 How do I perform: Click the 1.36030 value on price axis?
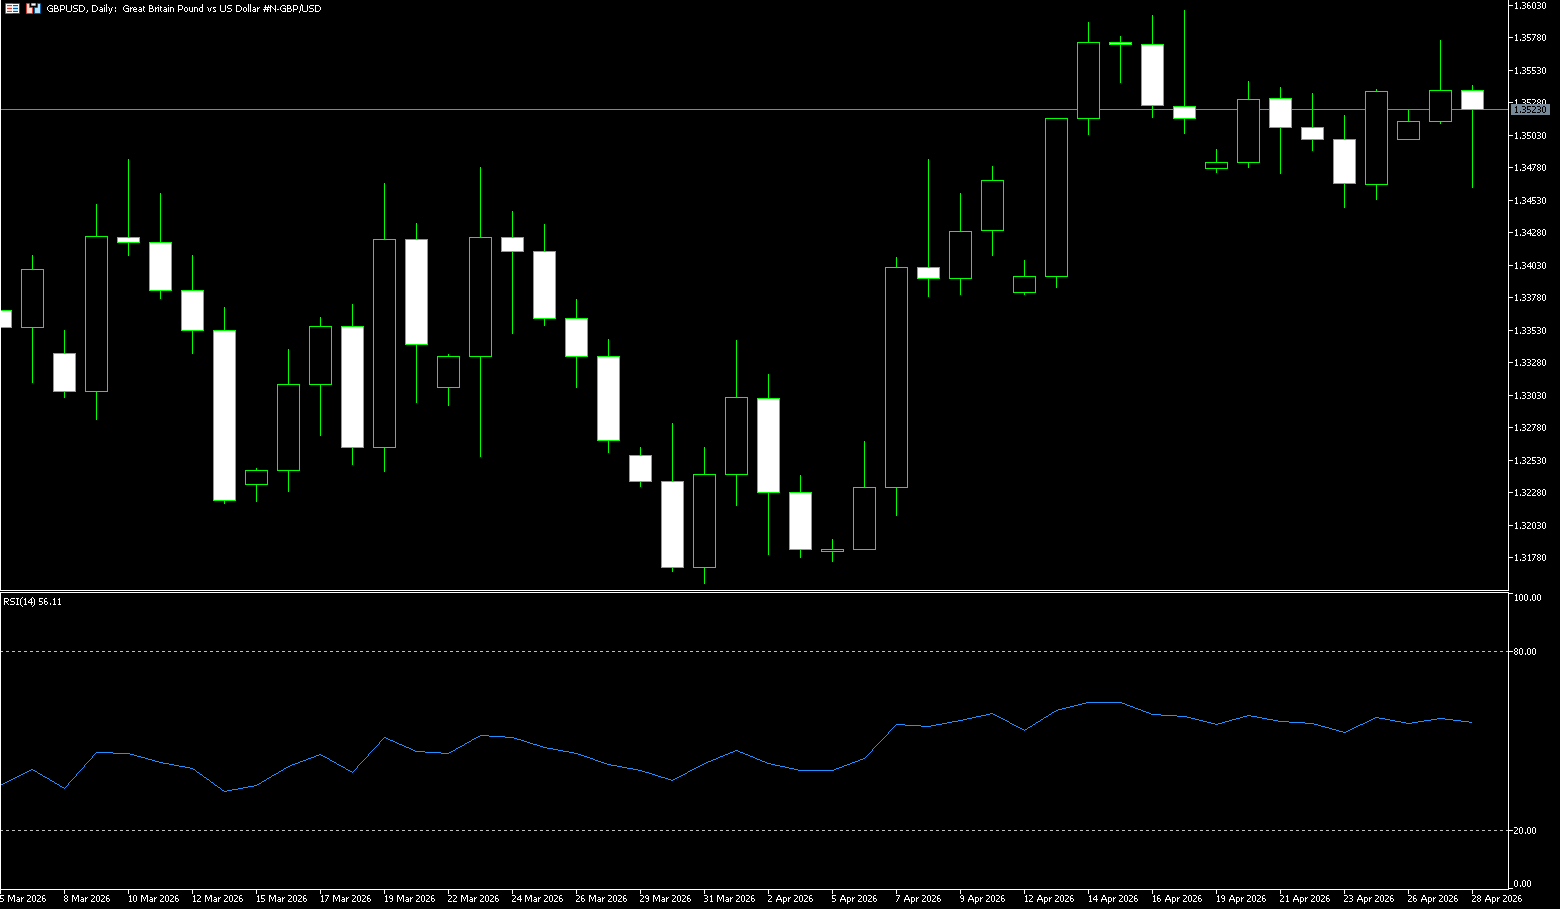coord(1530,6)
